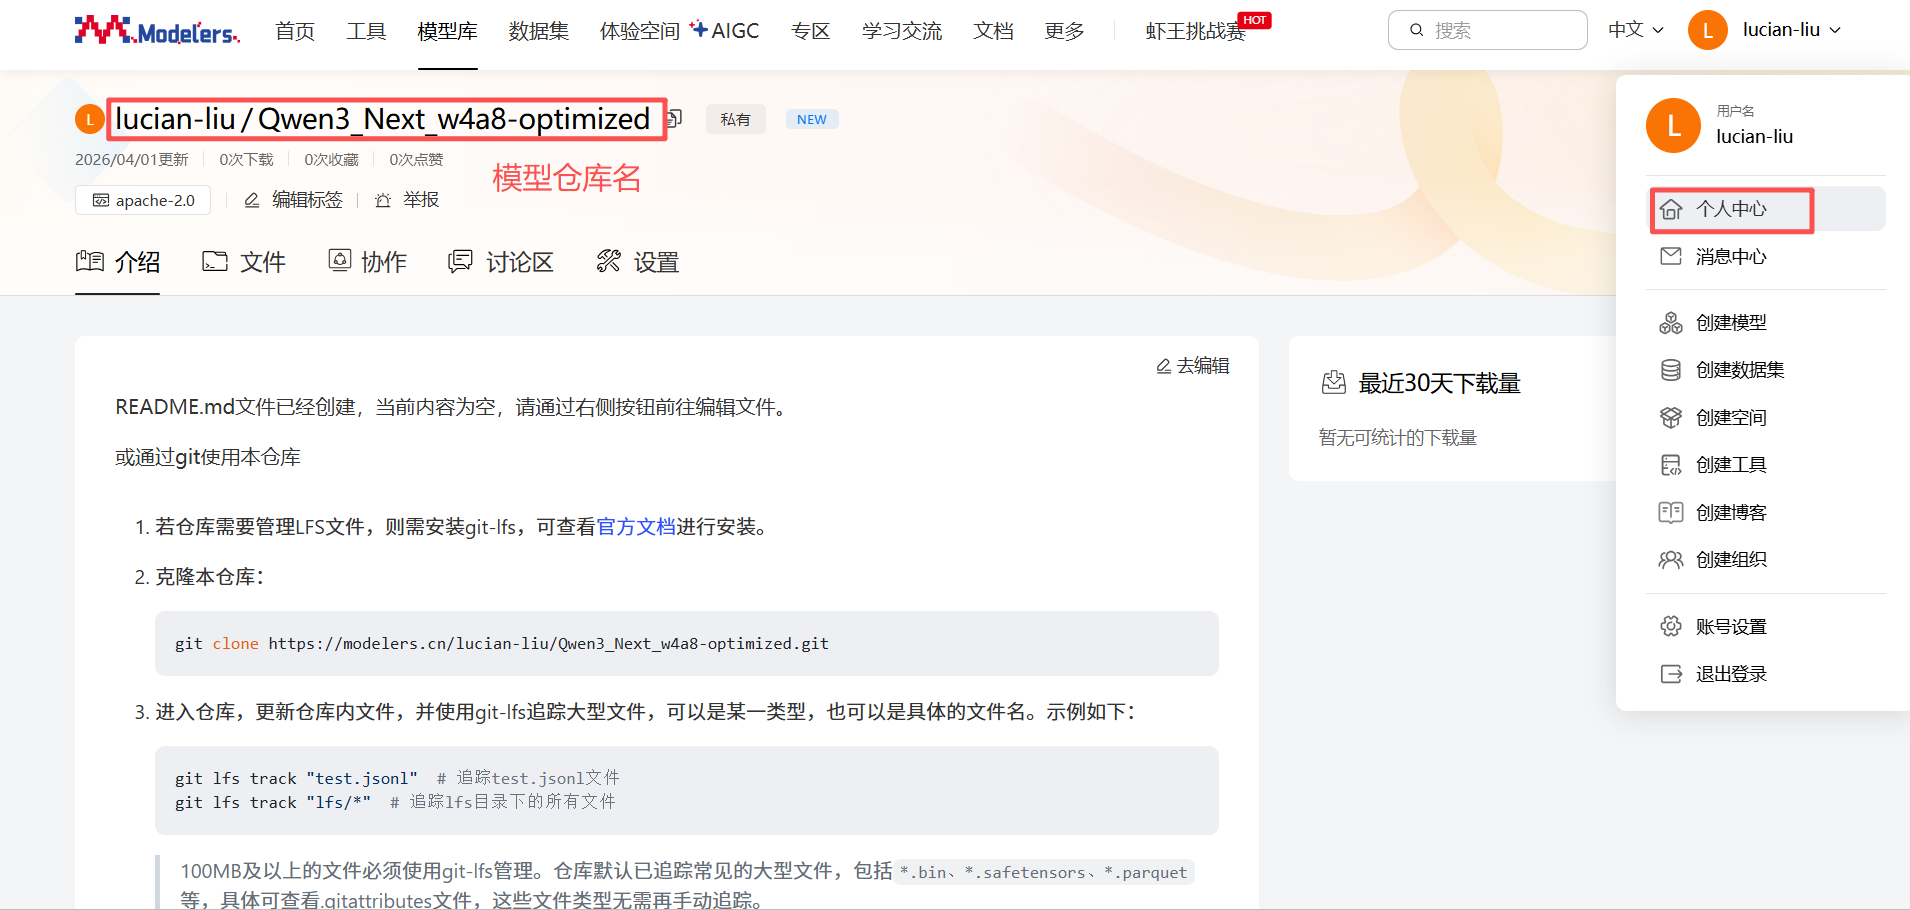
Task: Expand the 中文 language dropdown
Action: pos(1635,30)
